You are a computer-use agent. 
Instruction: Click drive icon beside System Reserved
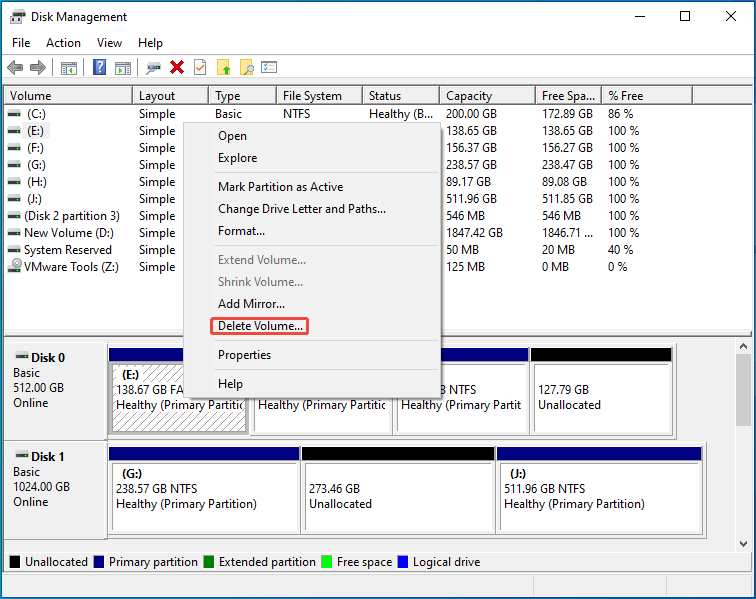[x=14, y=250]
